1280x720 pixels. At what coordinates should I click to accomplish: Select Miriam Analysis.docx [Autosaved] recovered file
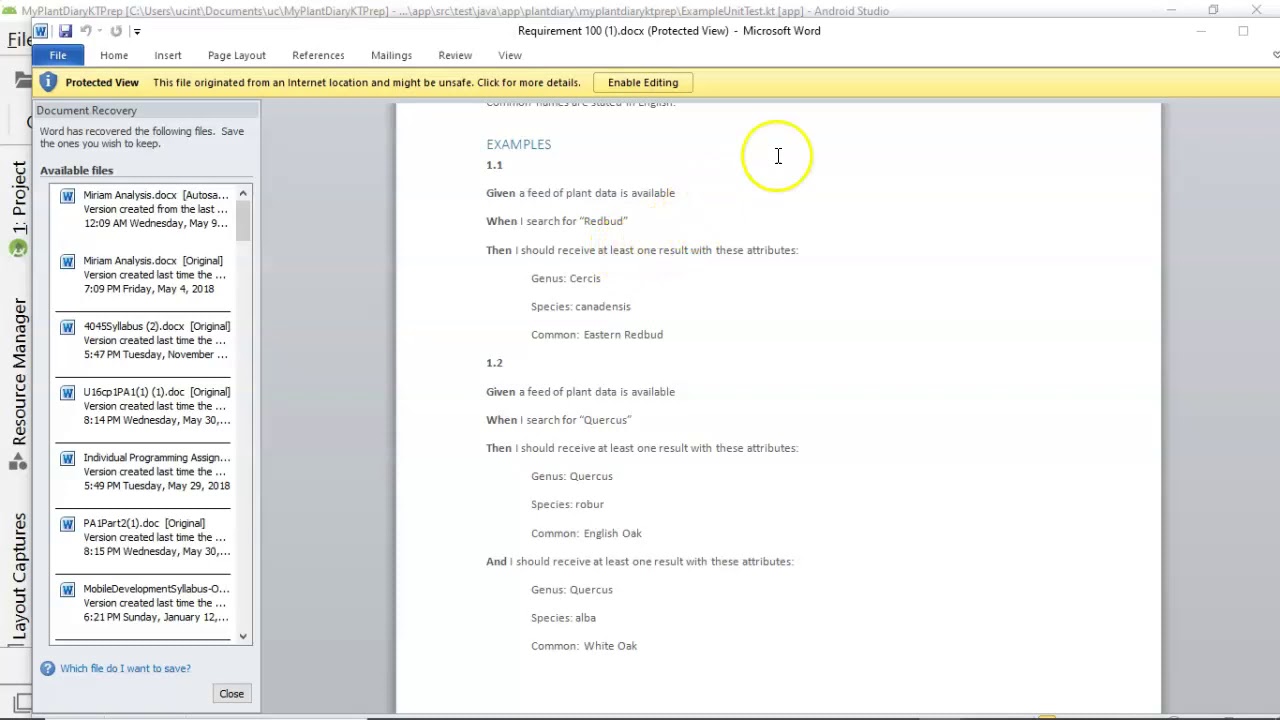[x=145, y=209]
